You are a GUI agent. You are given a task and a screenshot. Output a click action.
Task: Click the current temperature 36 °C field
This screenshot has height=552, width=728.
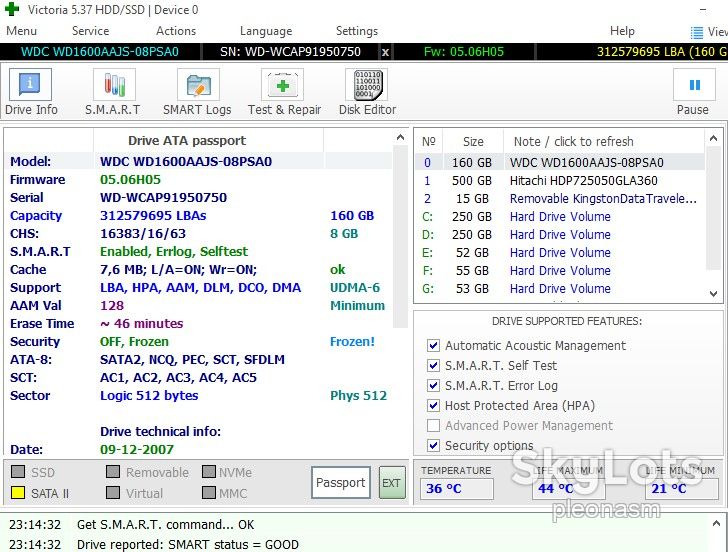[x=456, y=488]
